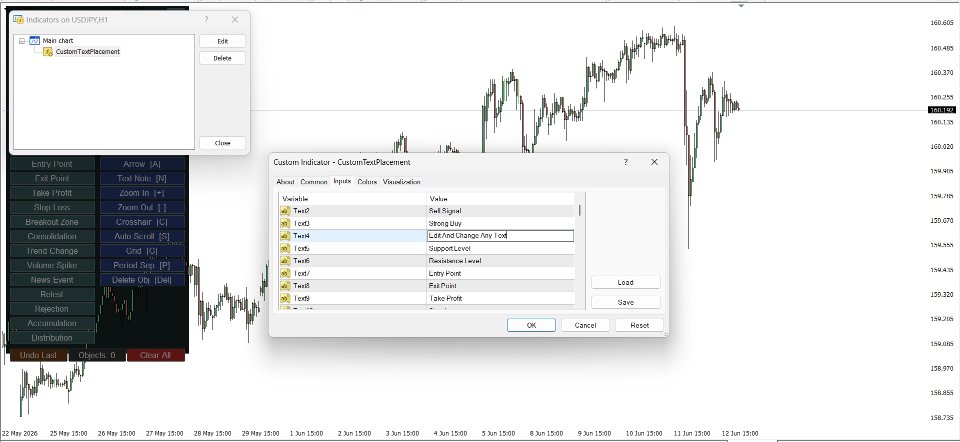This screenshot has height=442, width=960.
Task: Select the 'Take Profit' value cell in inputs
Action: pos(500,299)
